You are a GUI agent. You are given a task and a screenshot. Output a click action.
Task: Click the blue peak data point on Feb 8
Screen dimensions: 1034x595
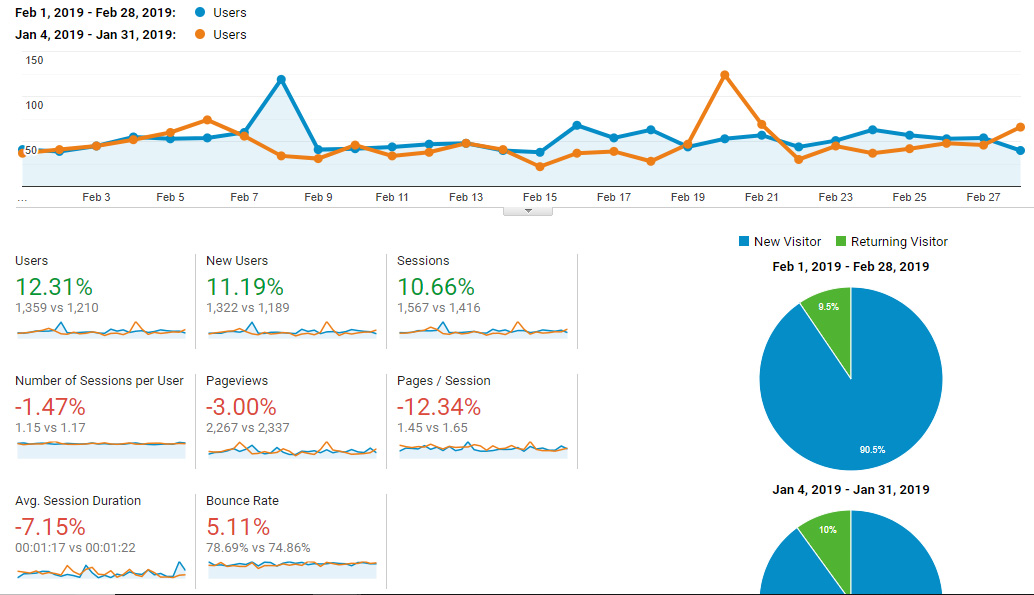tap(282, 79)
